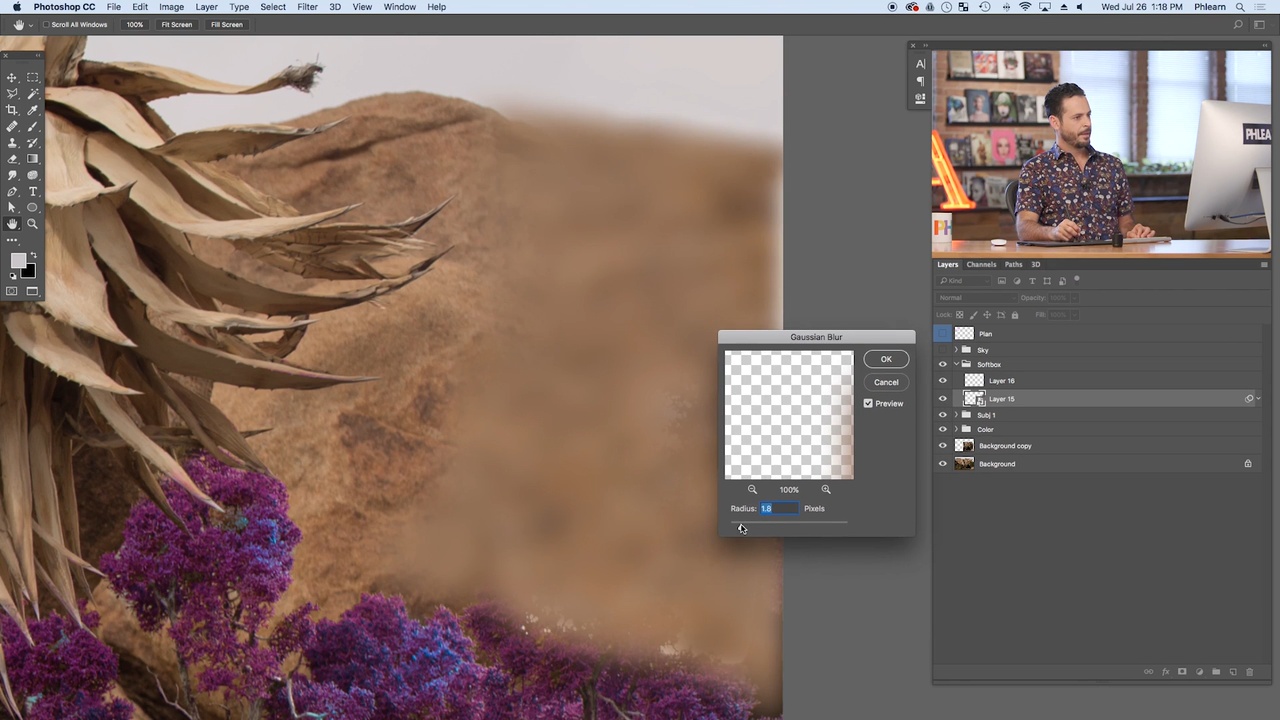Click the Fit Screen button
The image size is (1280, 720).
177,24
